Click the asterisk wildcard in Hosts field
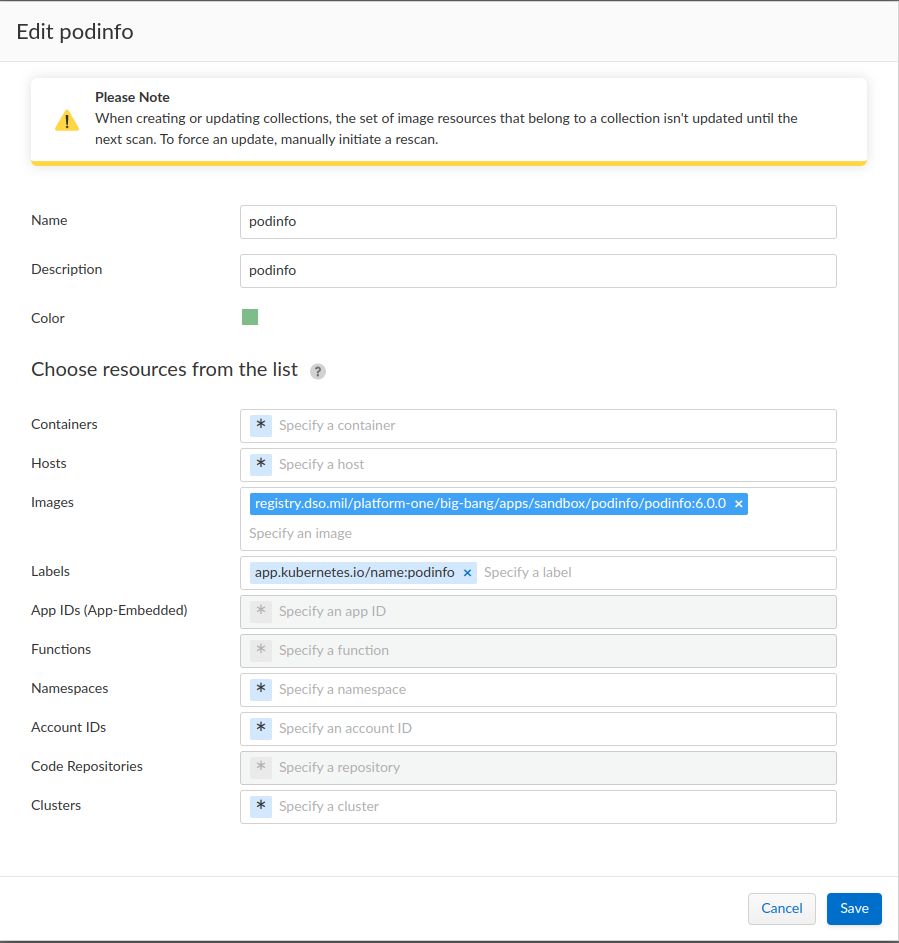Image resolution: width=899 pixels, height=943 pixels. [261, 464]
